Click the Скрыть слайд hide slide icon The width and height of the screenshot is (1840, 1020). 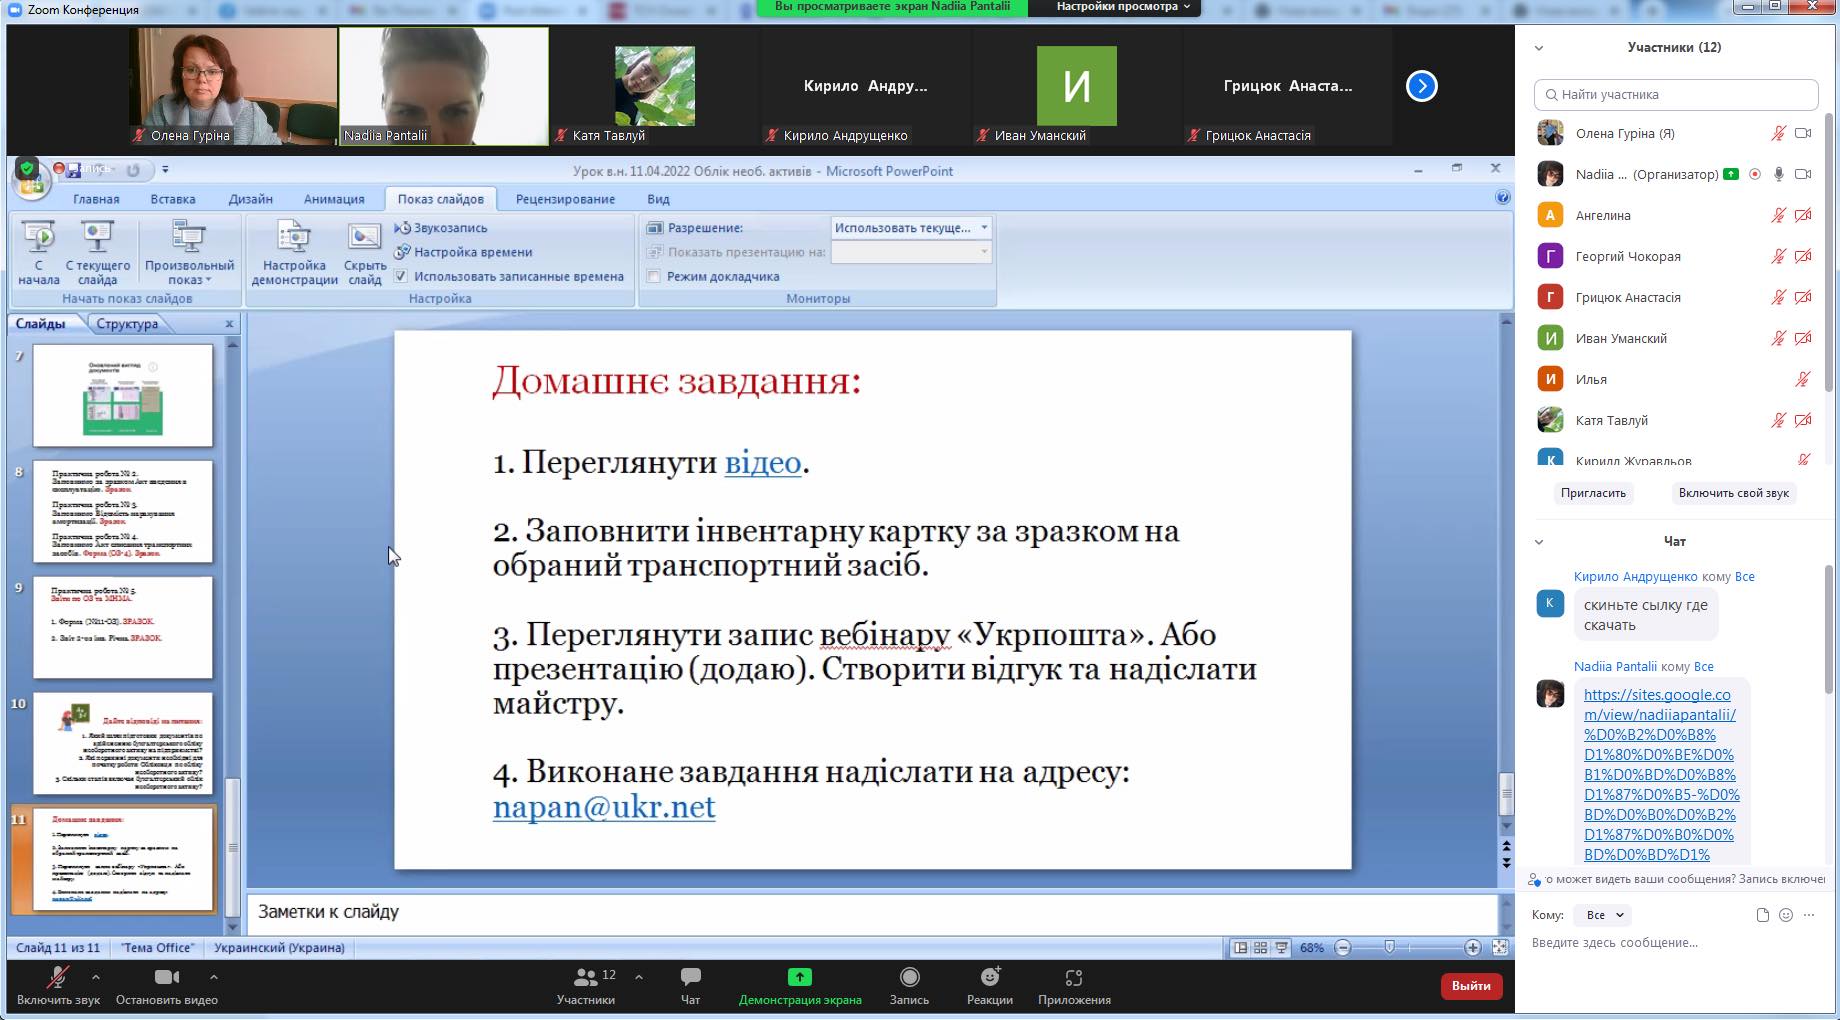point(364,237)
